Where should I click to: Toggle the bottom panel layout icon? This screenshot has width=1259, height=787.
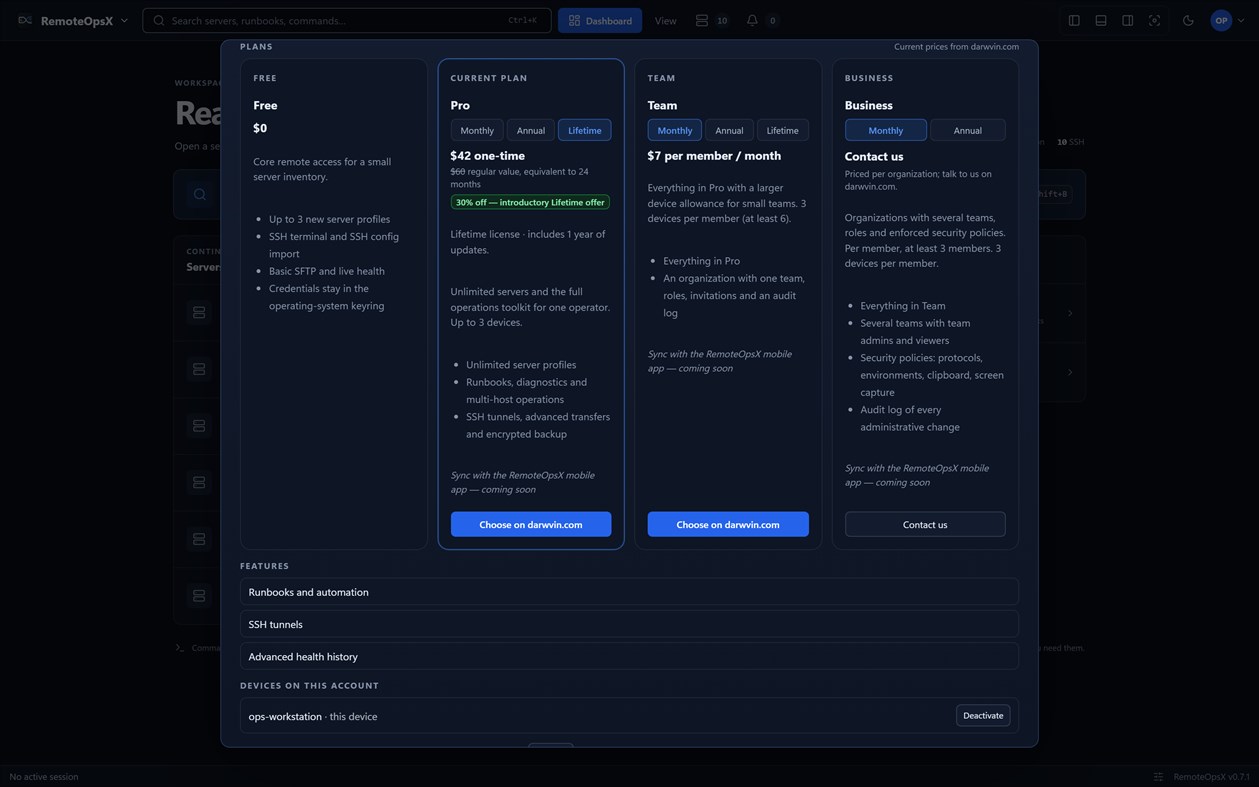point(1101,20)
